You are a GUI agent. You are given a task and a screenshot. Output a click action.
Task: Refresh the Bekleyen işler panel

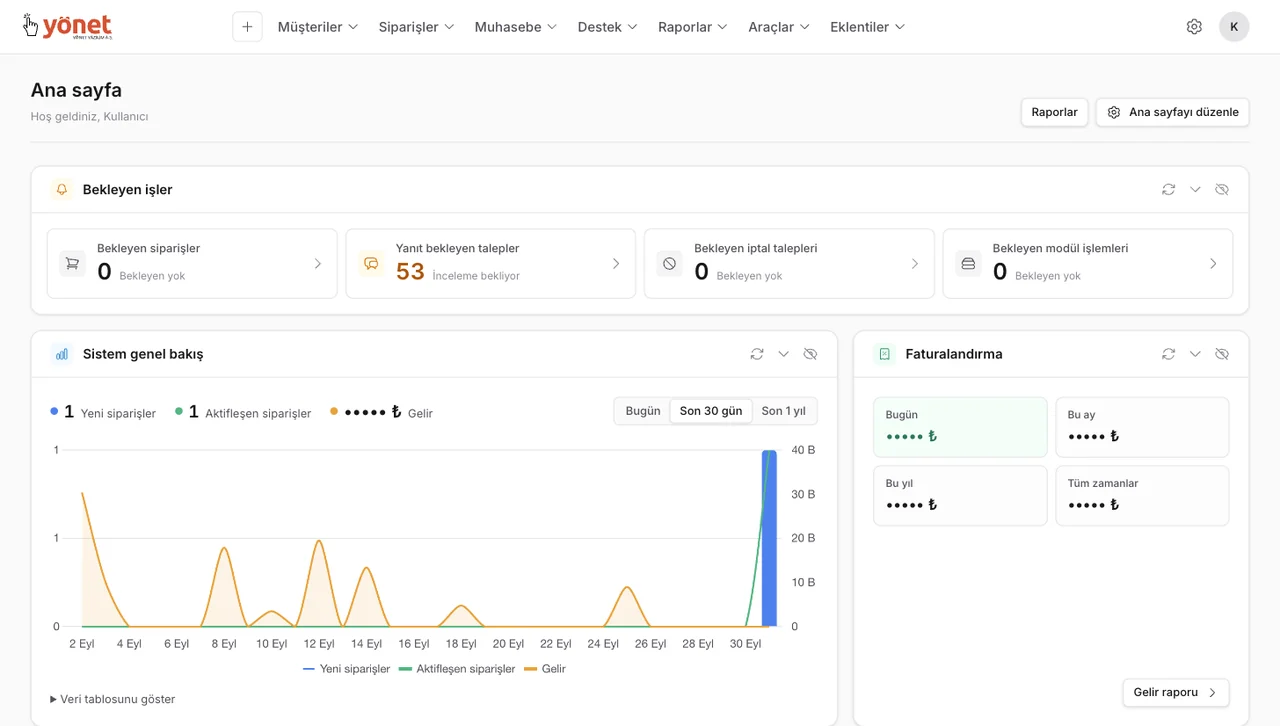coord(1168,189)
